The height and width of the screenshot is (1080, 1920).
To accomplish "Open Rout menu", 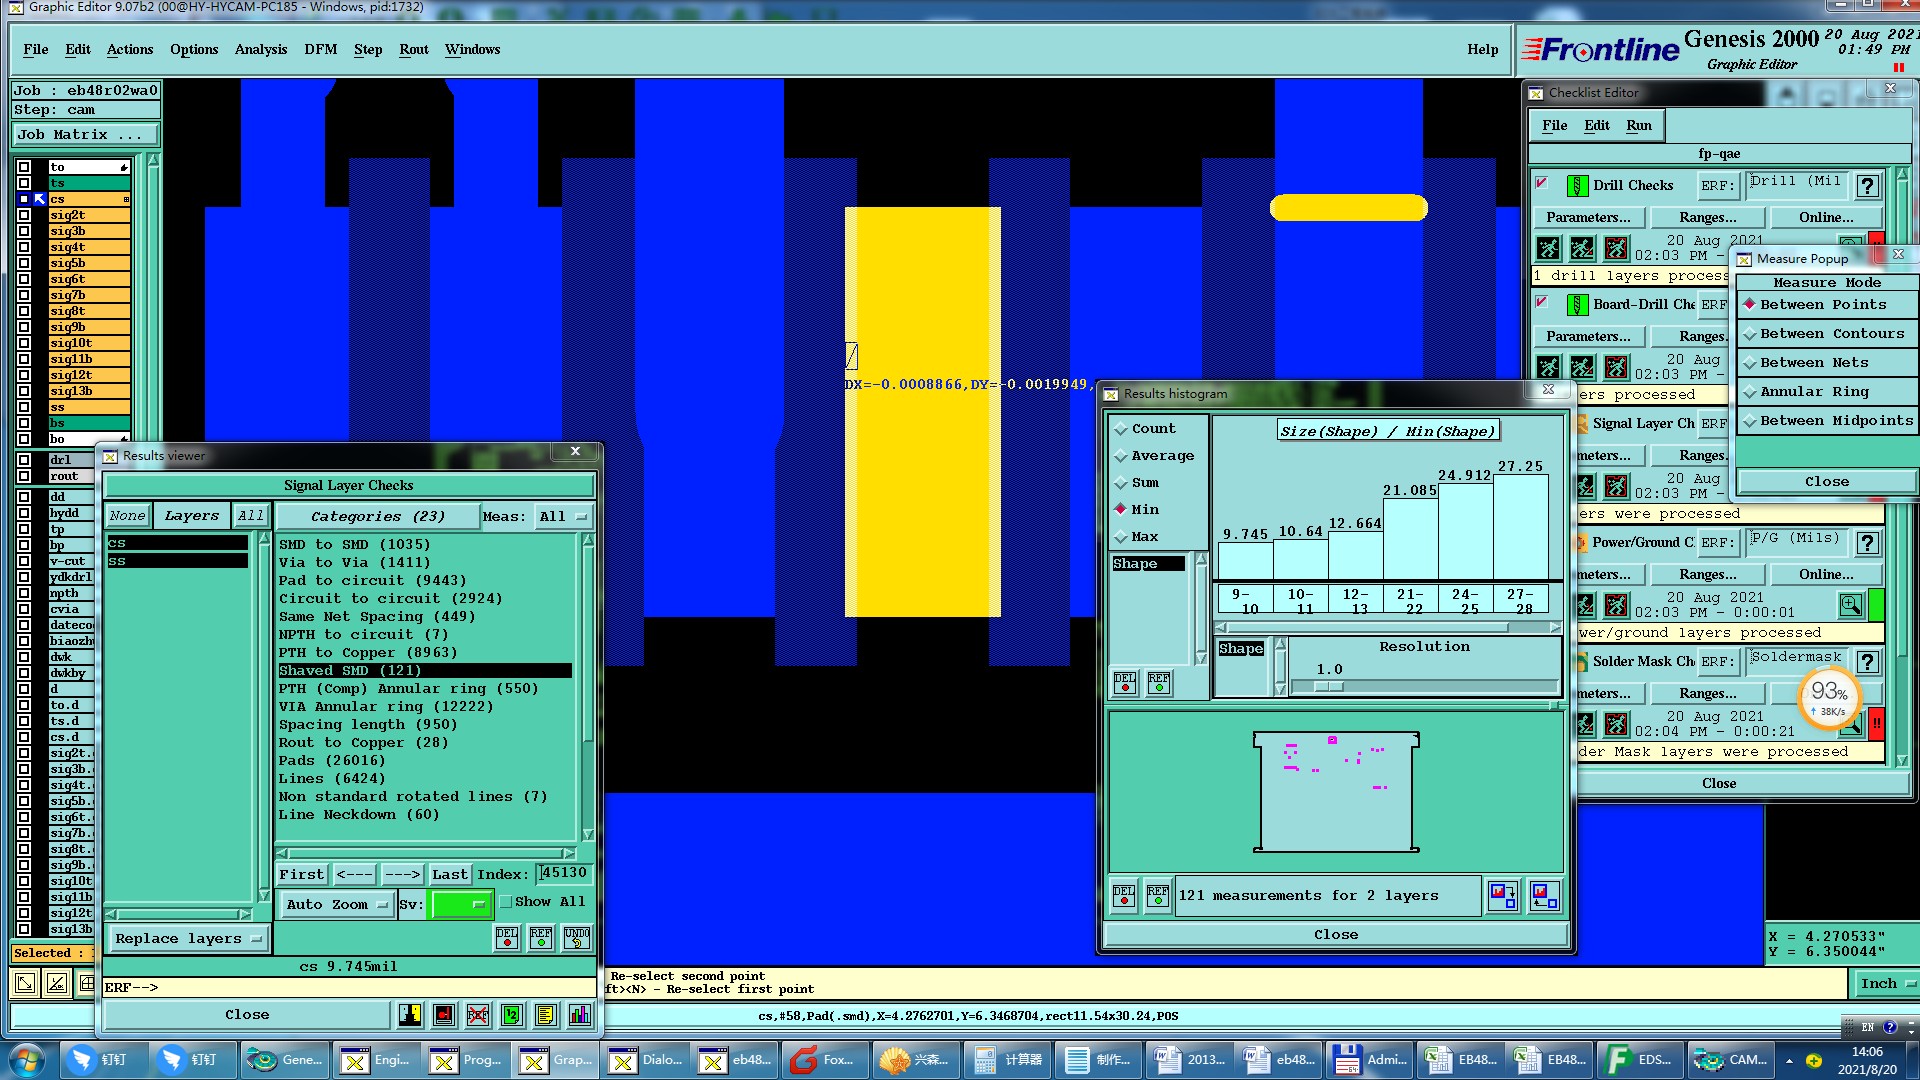I will (413, 50).
